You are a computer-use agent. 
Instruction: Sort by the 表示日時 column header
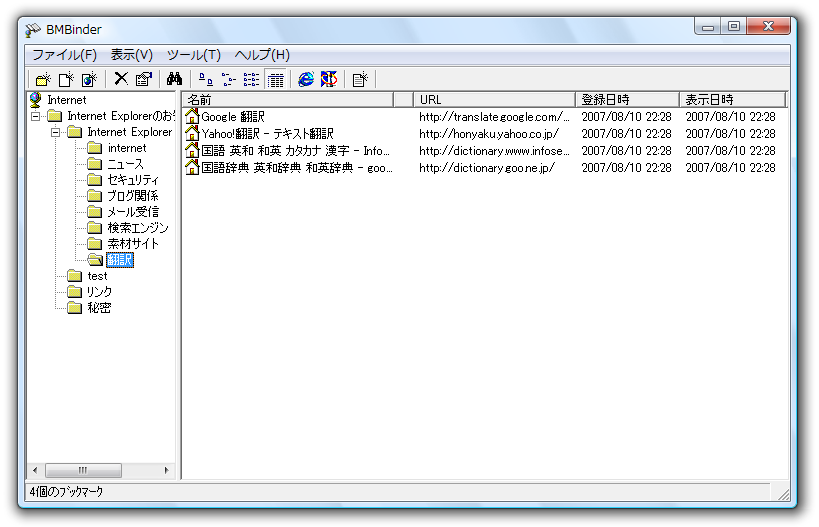[x=732, y=99]
